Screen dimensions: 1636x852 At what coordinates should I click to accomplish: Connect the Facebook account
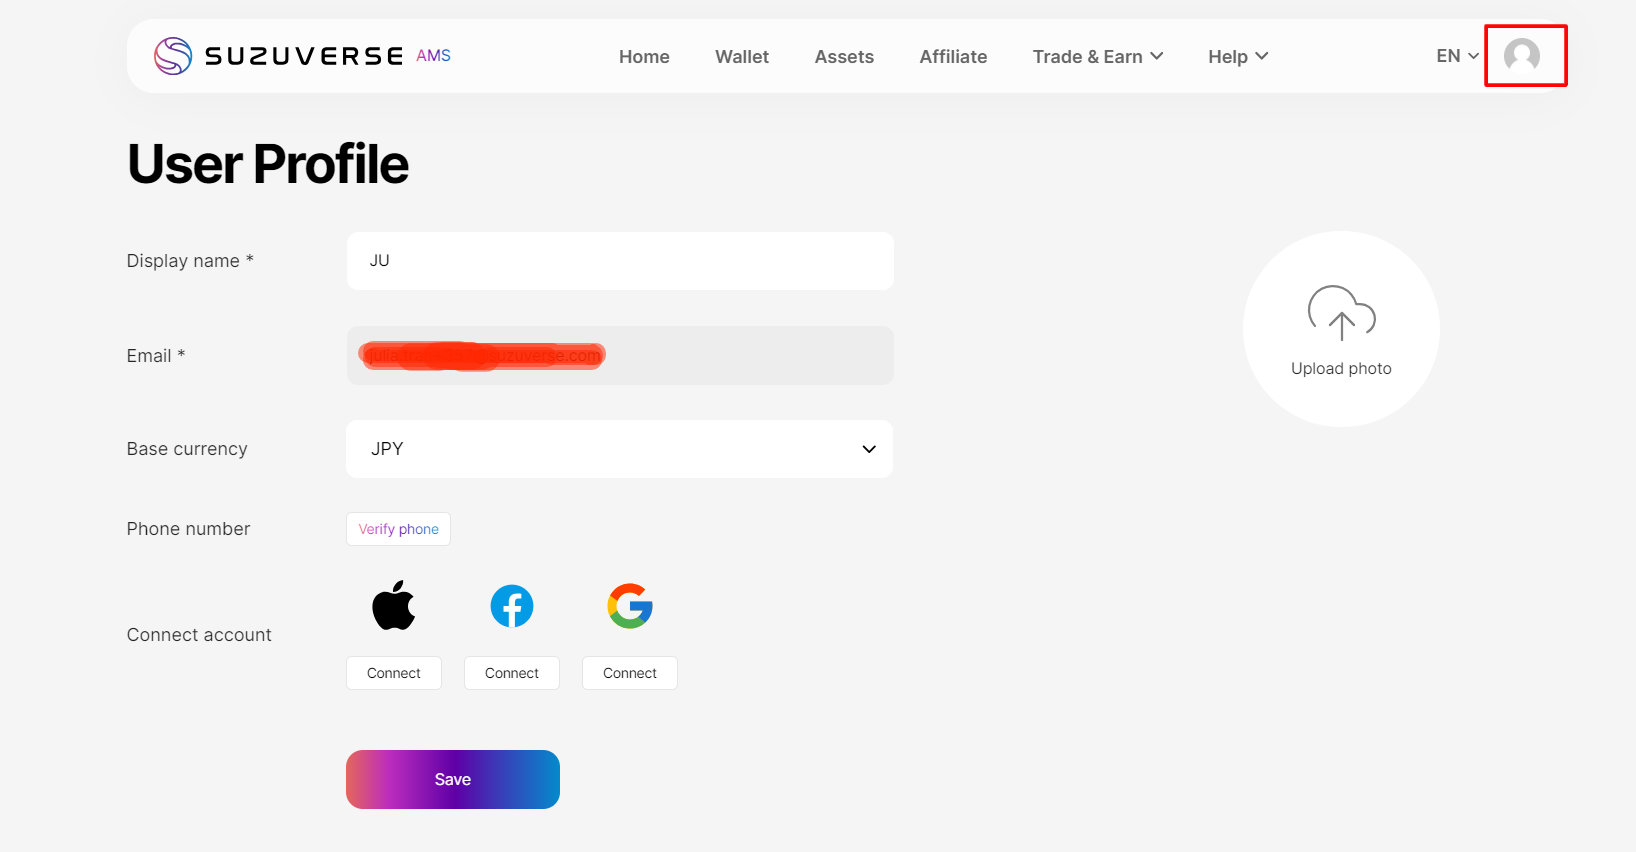click(x=512, y=673)
